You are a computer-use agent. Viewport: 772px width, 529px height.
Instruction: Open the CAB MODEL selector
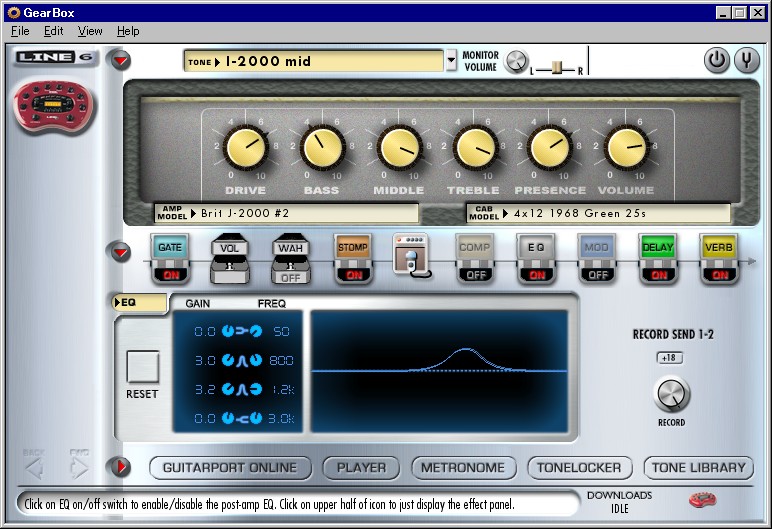pyautogui.click(x=598, y=213)
